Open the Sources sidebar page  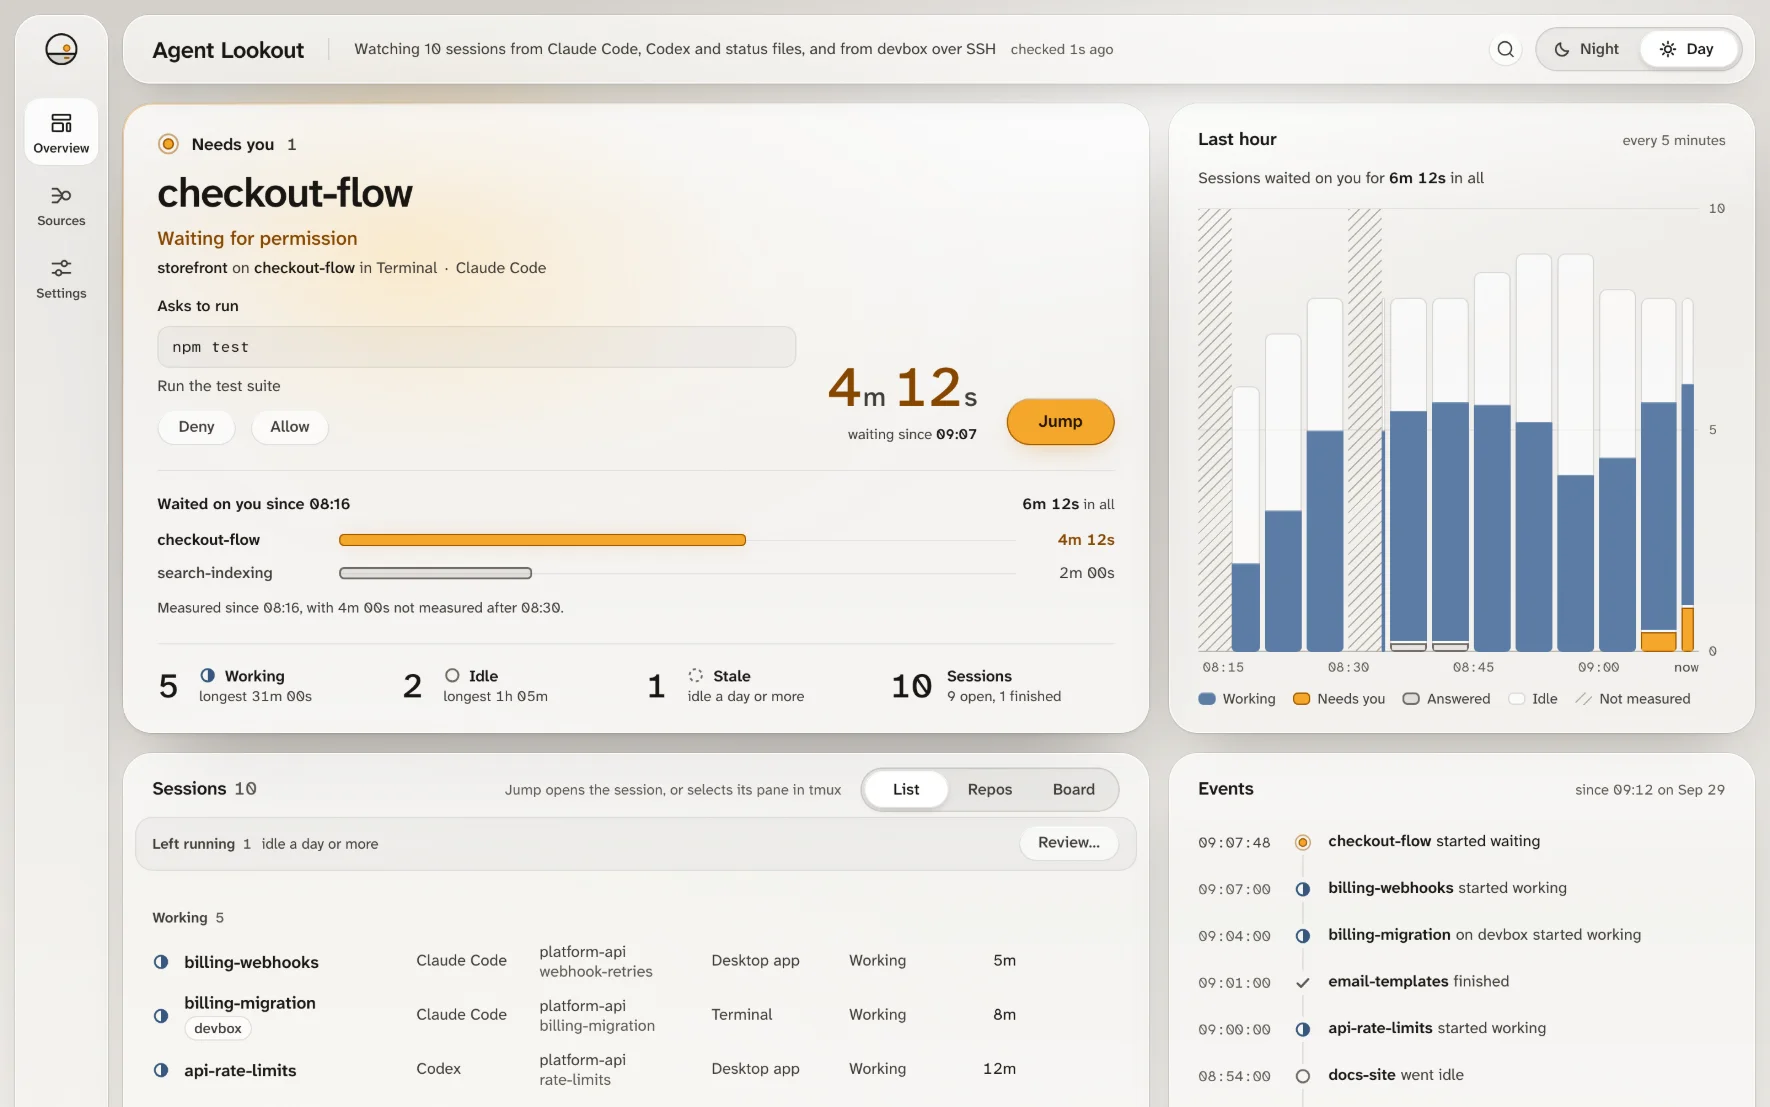tap(61, 206)
